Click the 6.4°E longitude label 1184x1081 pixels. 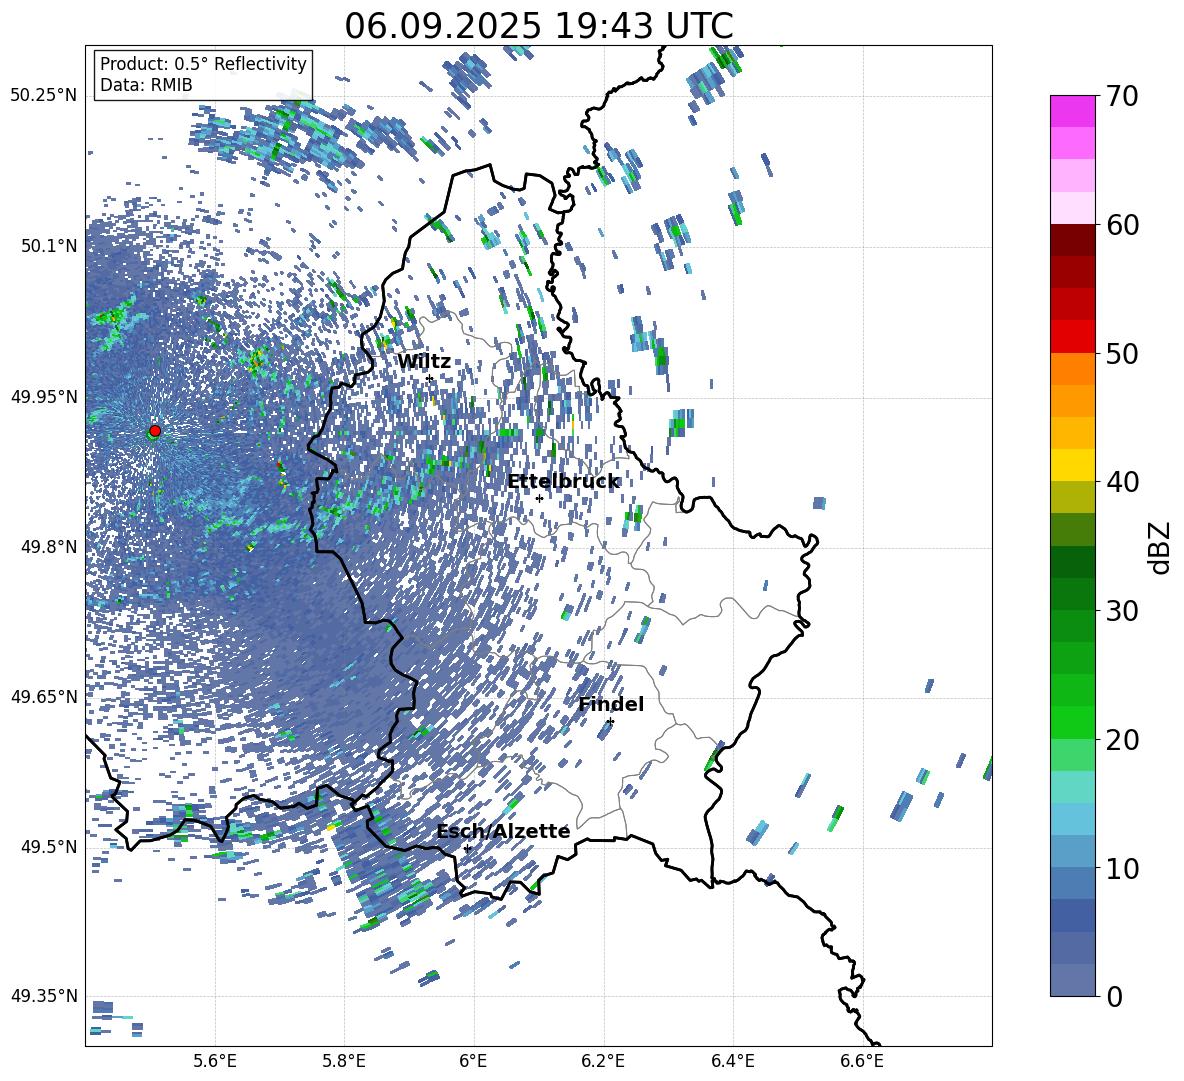click(732, 1061)
